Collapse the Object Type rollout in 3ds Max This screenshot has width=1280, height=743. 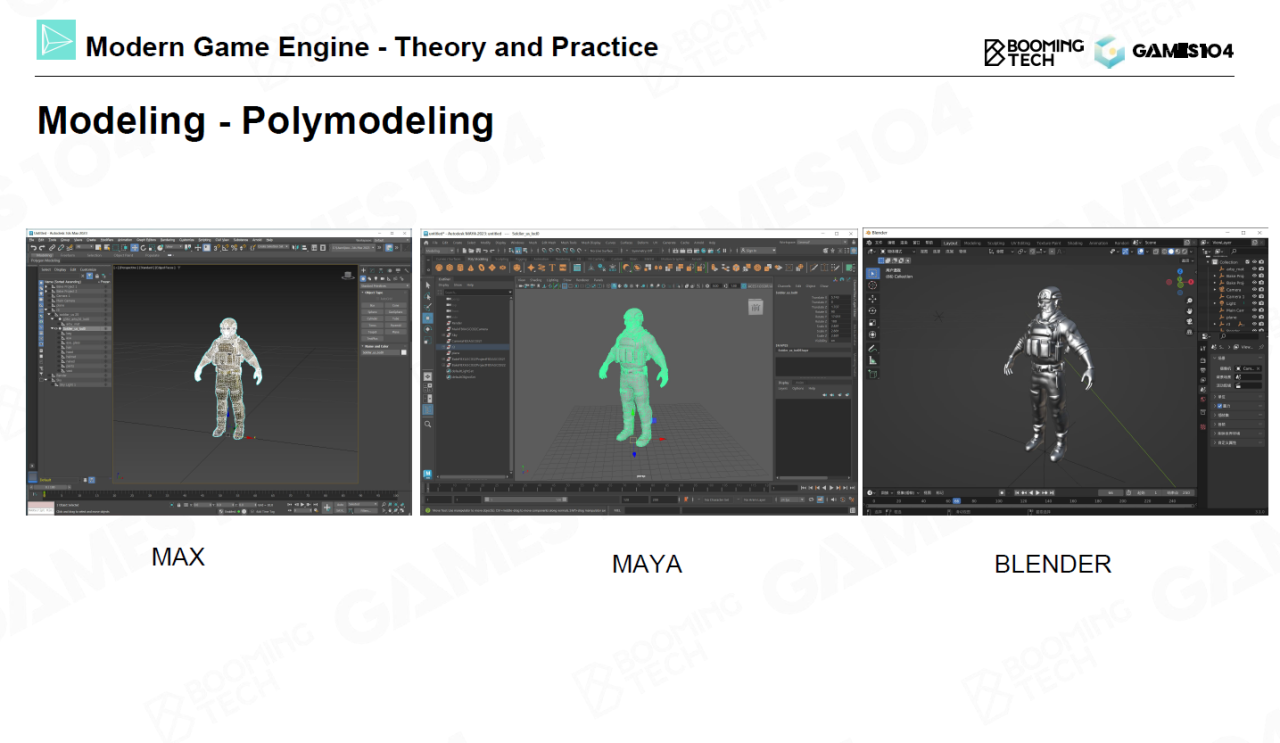[x=364, y=293]
